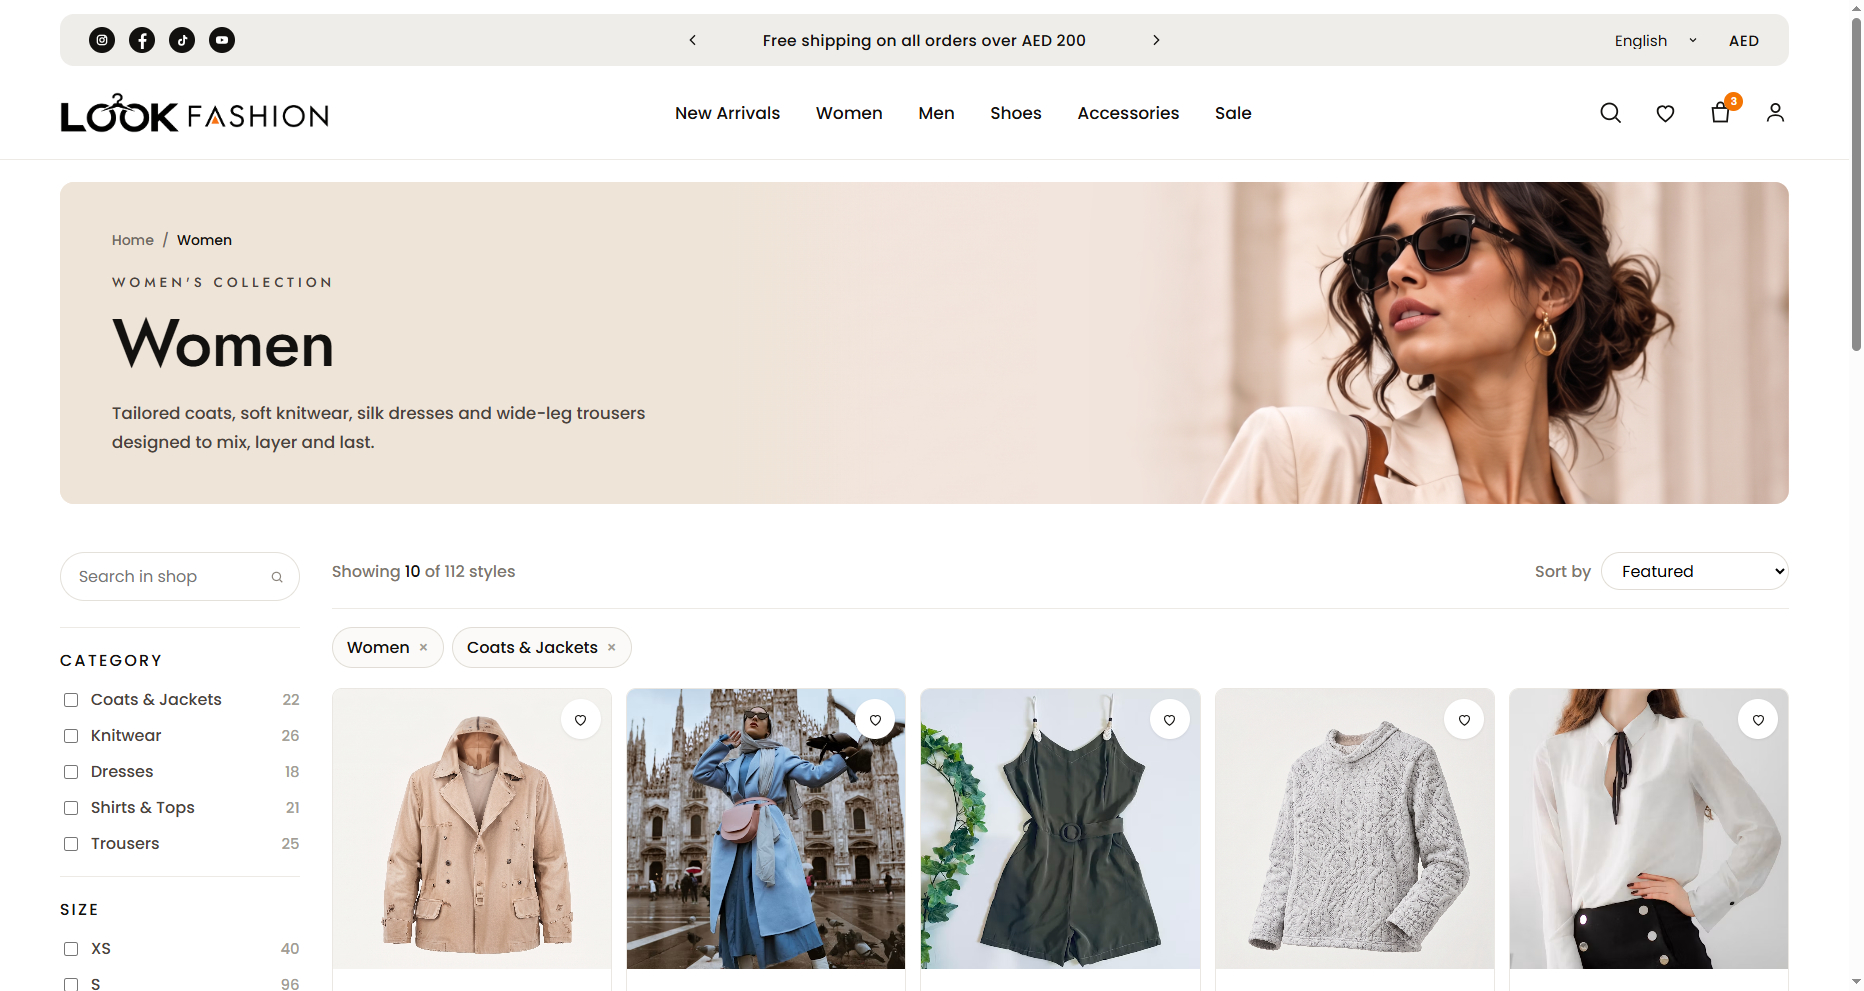Open the AED currency selector
Image resolution: width=1864 pixels, height=991 pixels.
pyautogui.click(x=1744, y=41)
